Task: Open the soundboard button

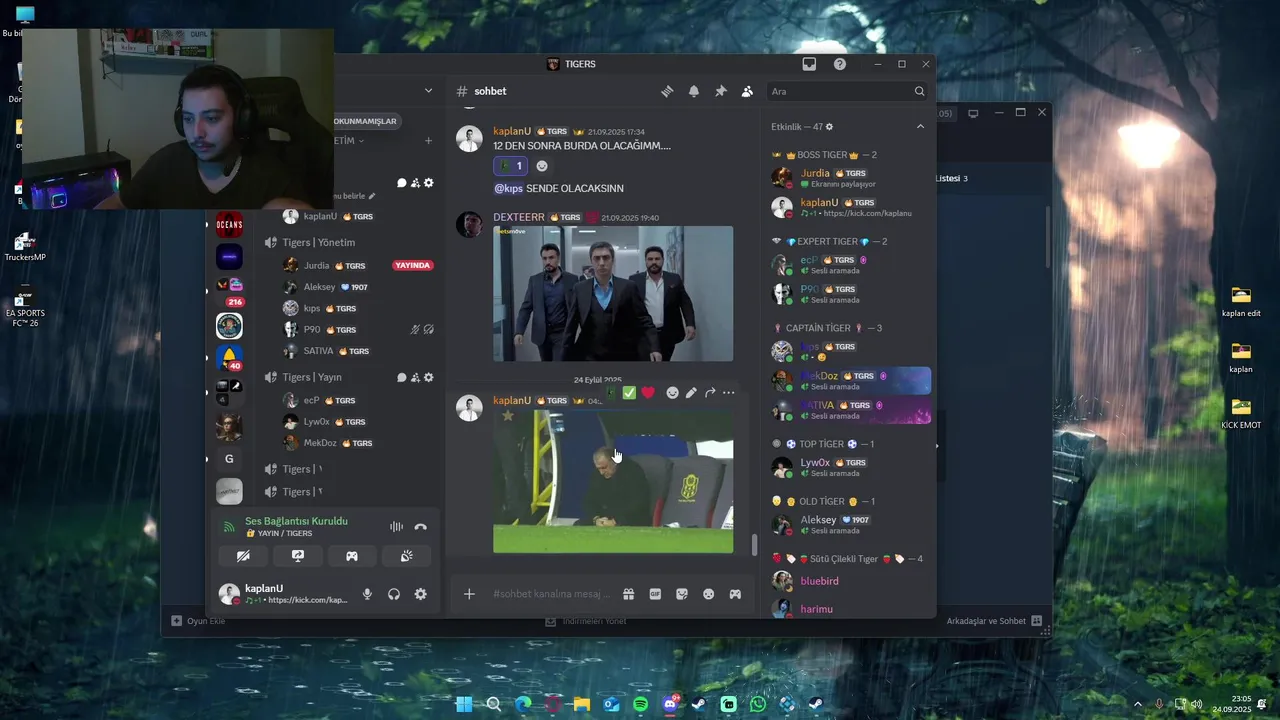Action: tap(406, 556)
